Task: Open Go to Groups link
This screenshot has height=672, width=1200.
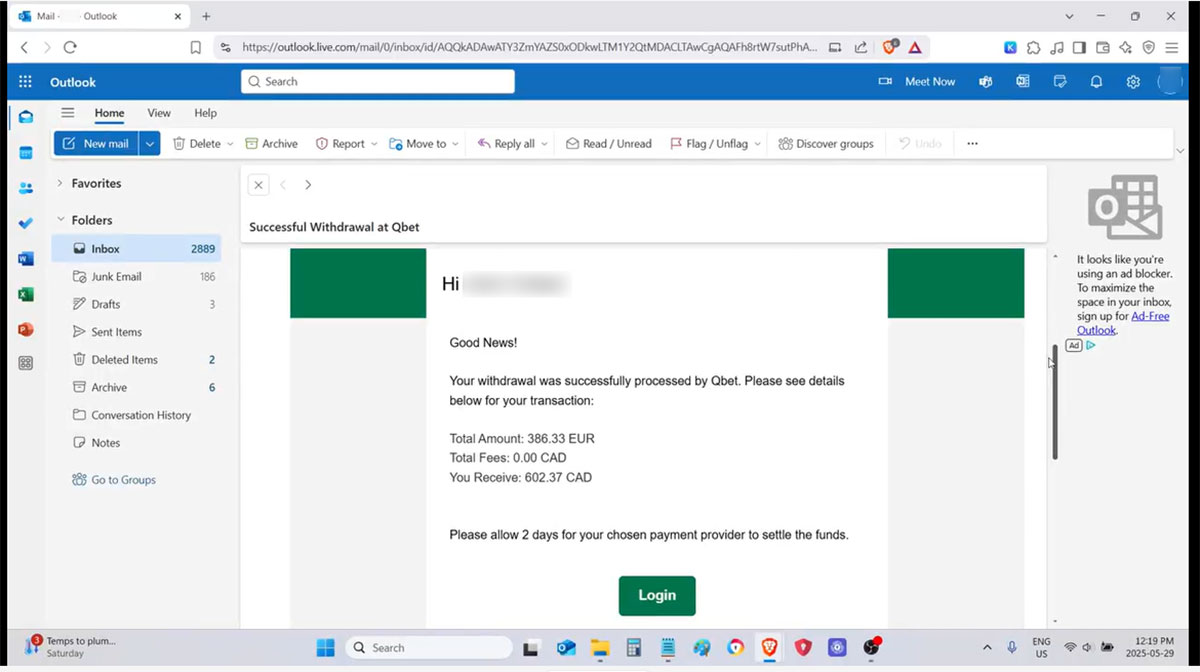Action: click(114, 480)
